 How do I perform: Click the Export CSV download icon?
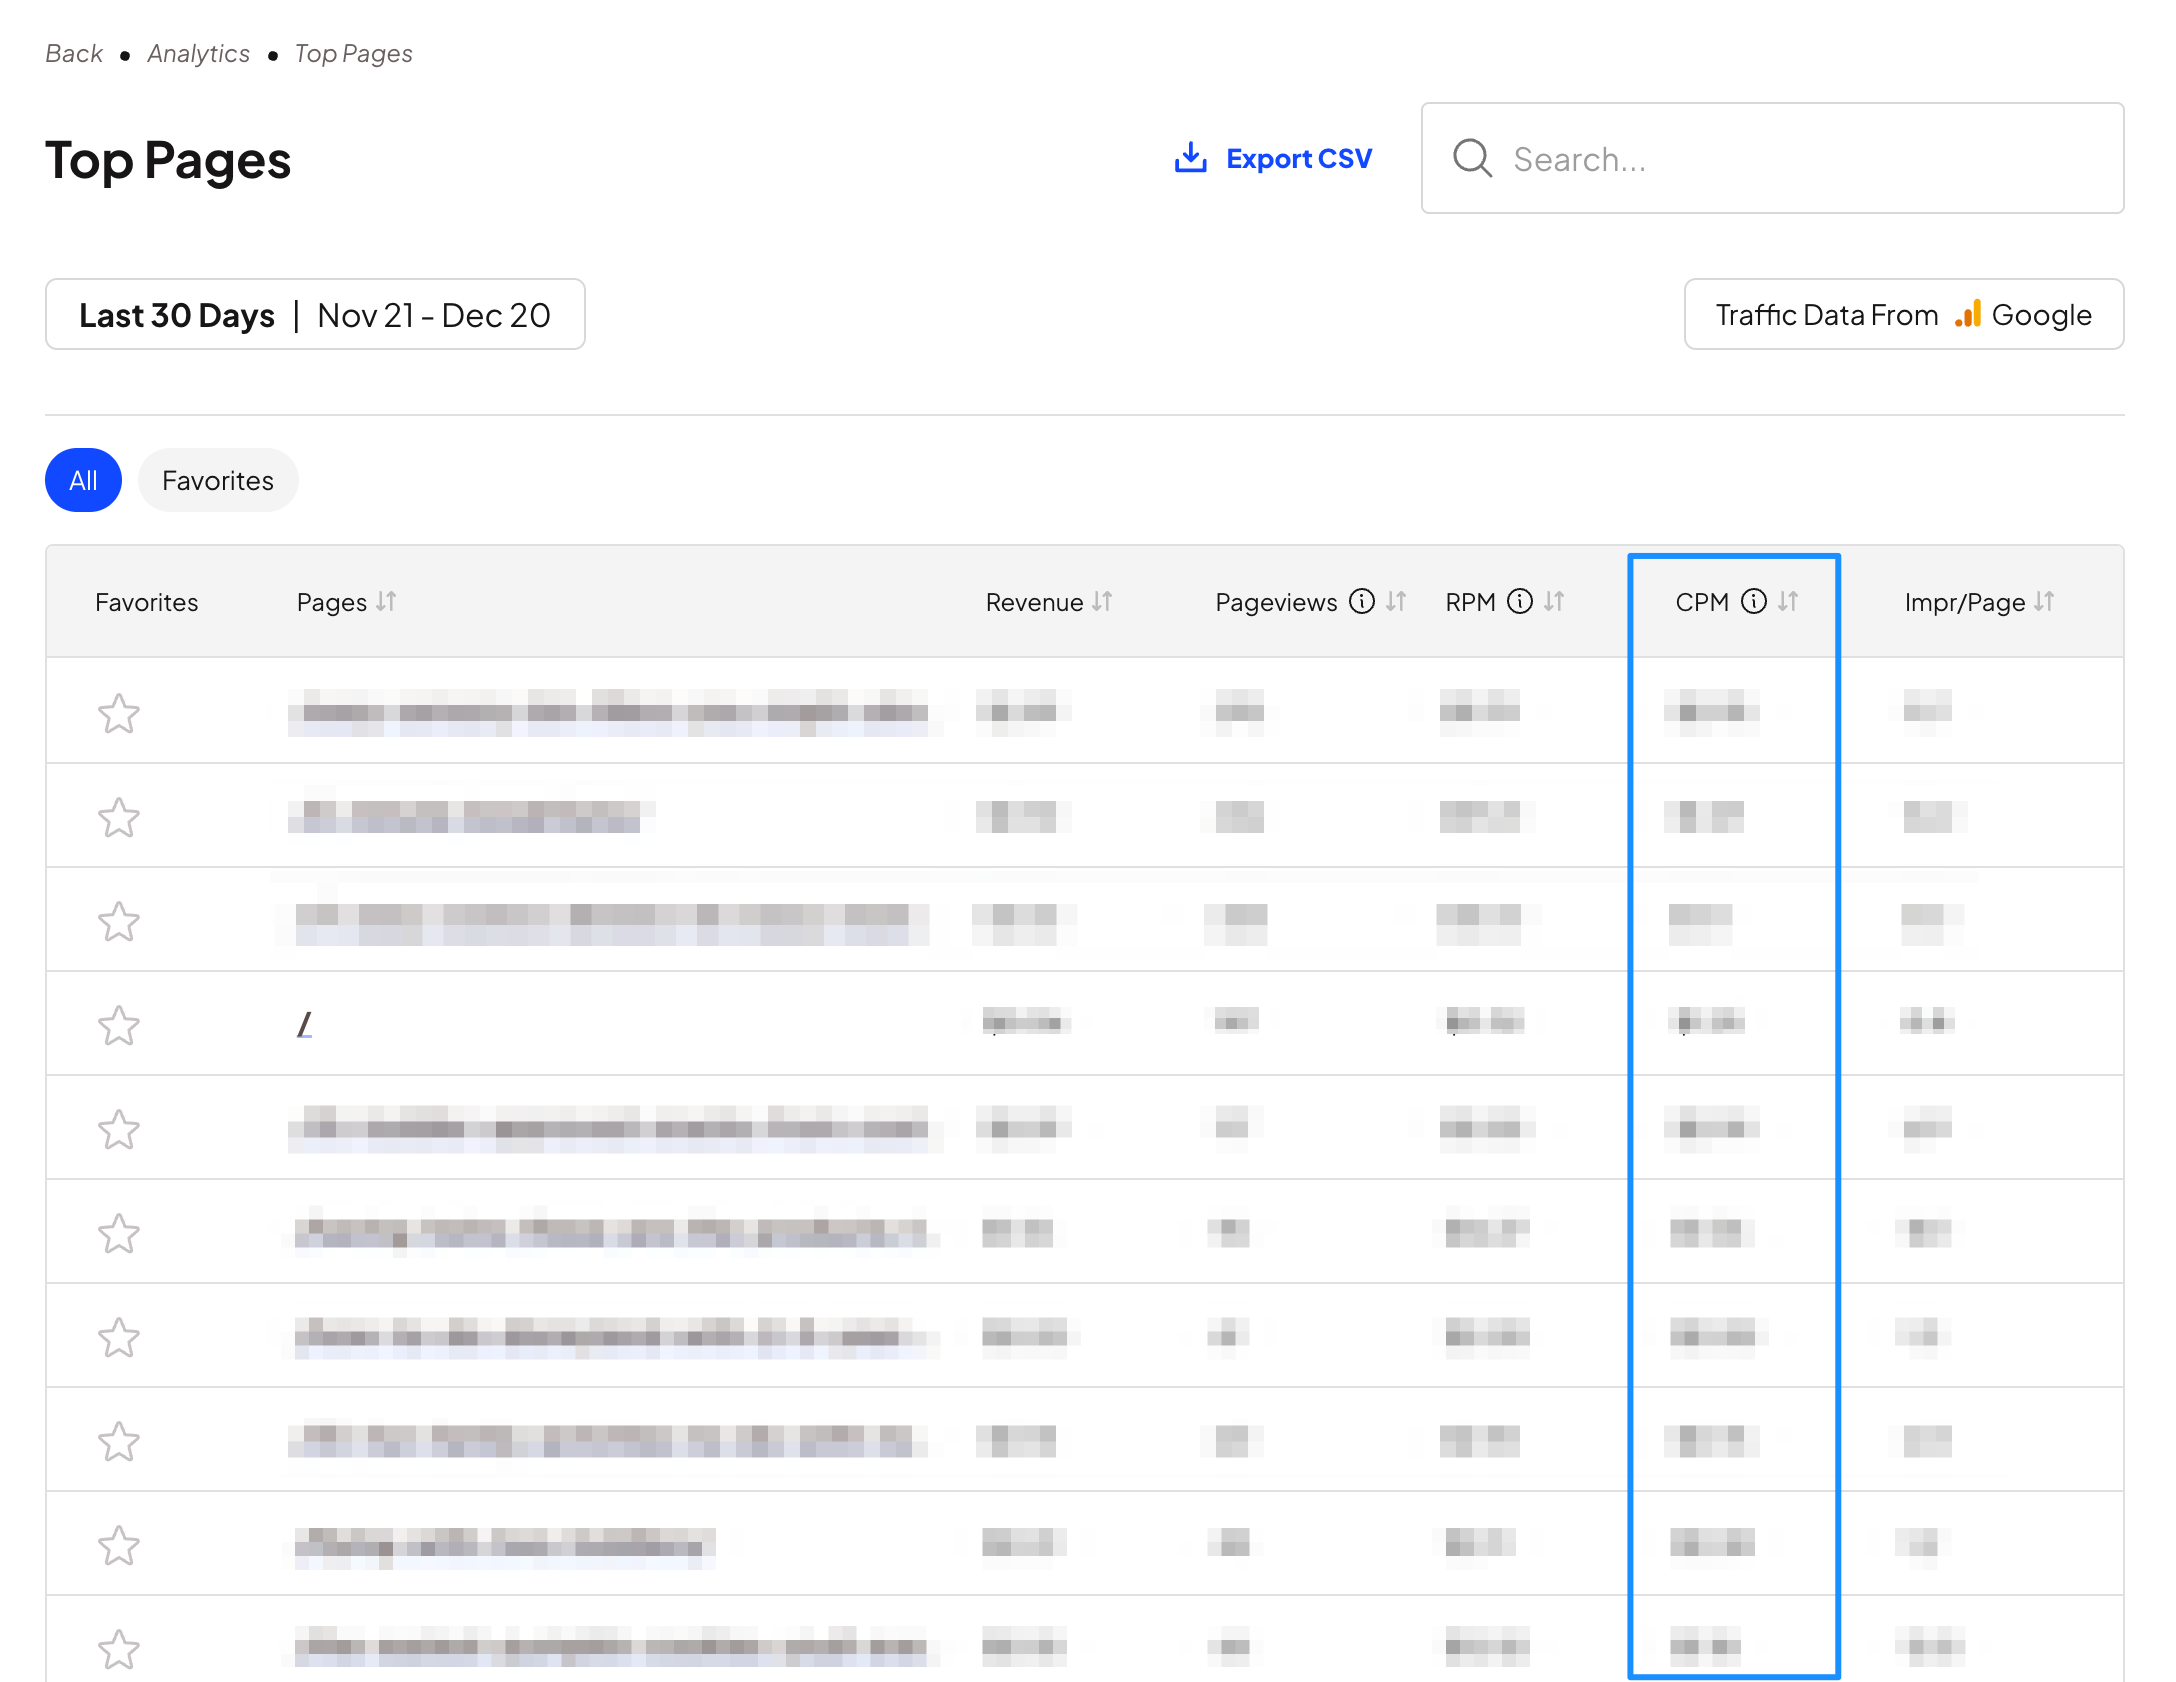(1190, 158)
